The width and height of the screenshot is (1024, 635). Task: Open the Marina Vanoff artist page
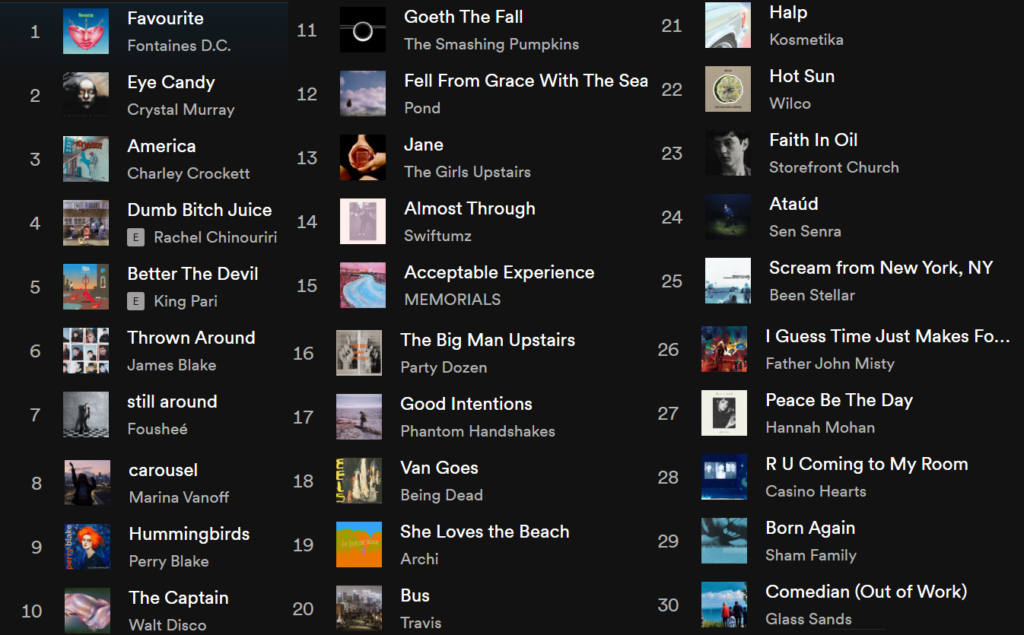click(x=178, y=497)
